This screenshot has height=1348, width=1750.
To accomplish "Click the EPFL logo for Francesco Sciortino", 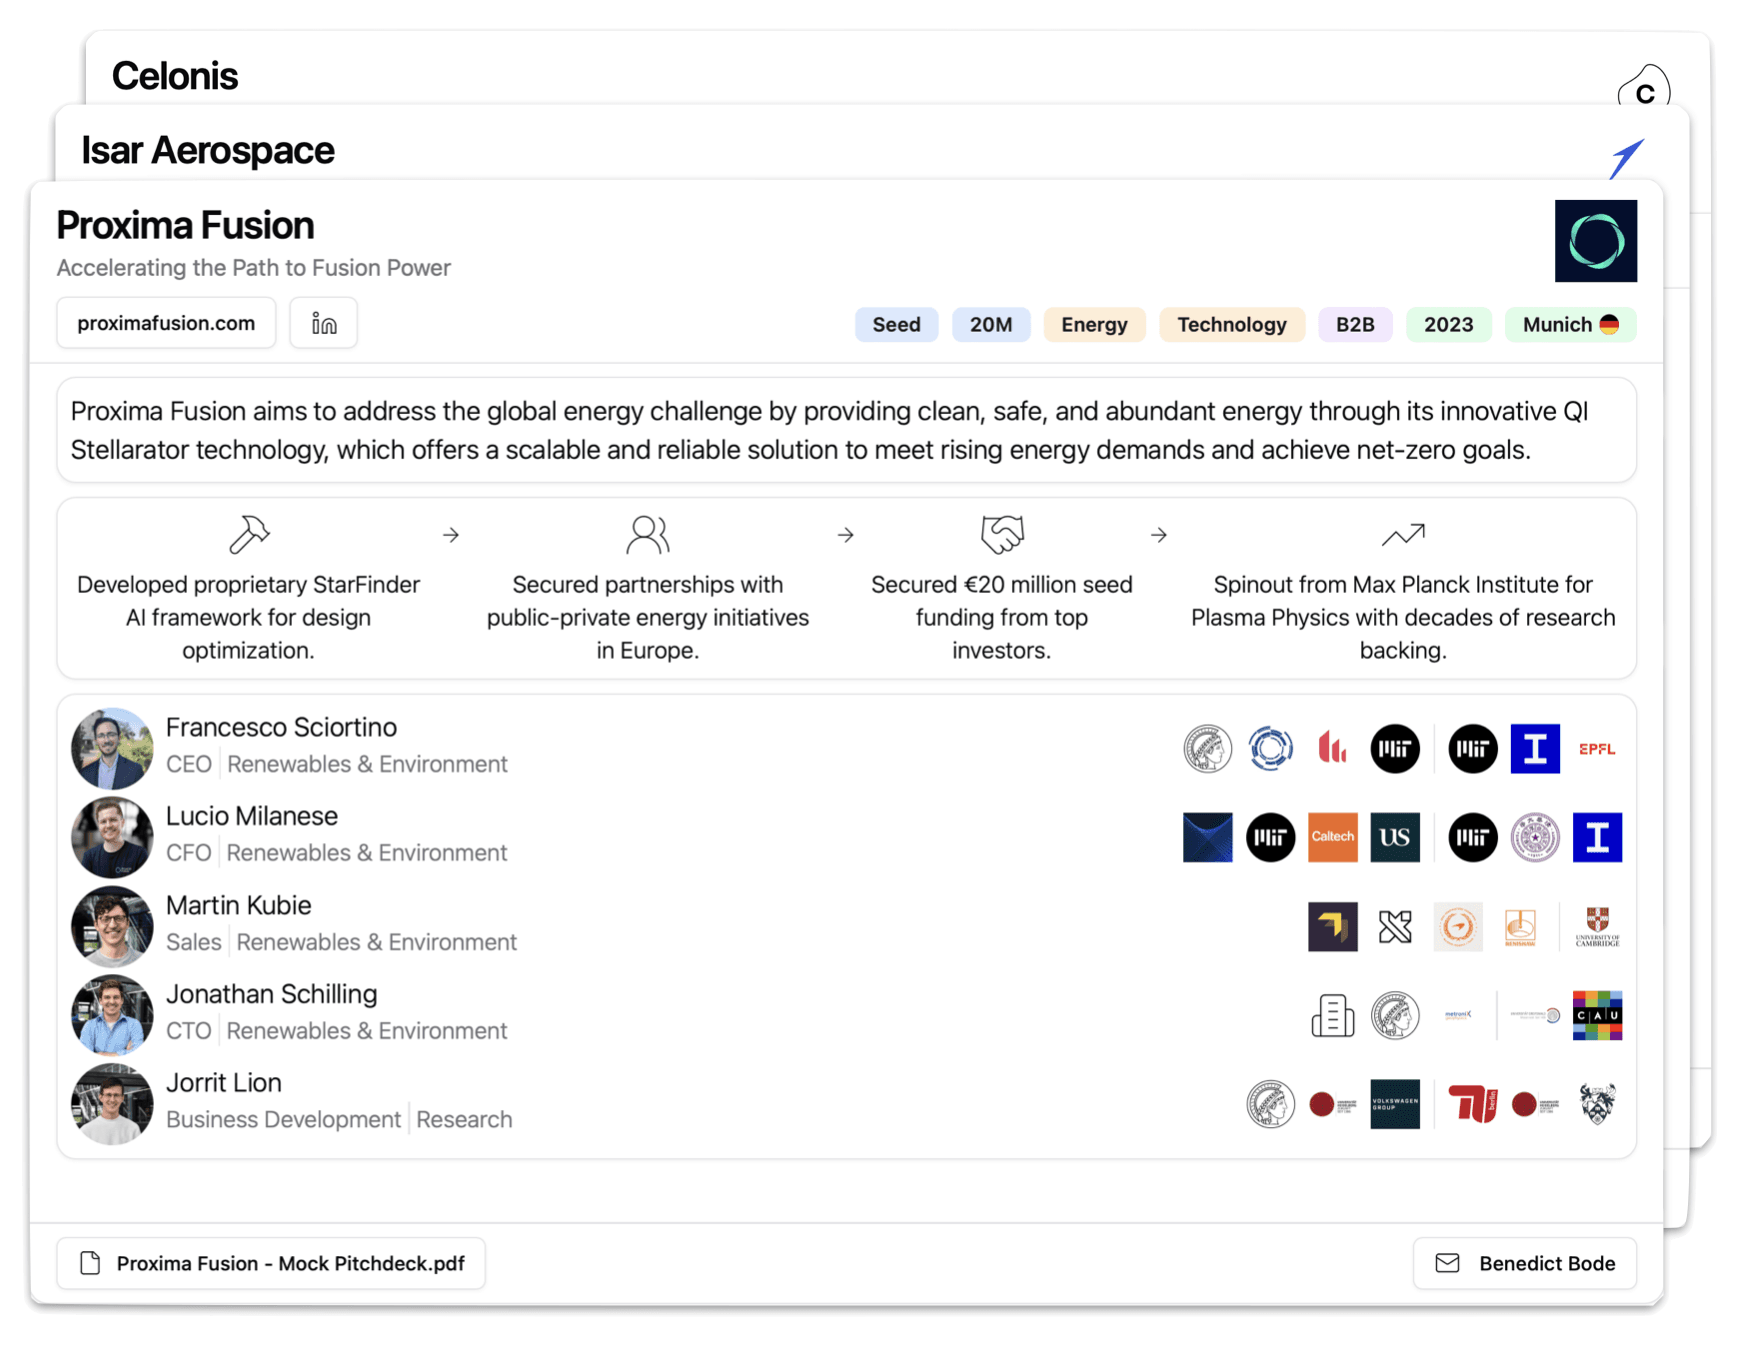I will [1597, 749].
